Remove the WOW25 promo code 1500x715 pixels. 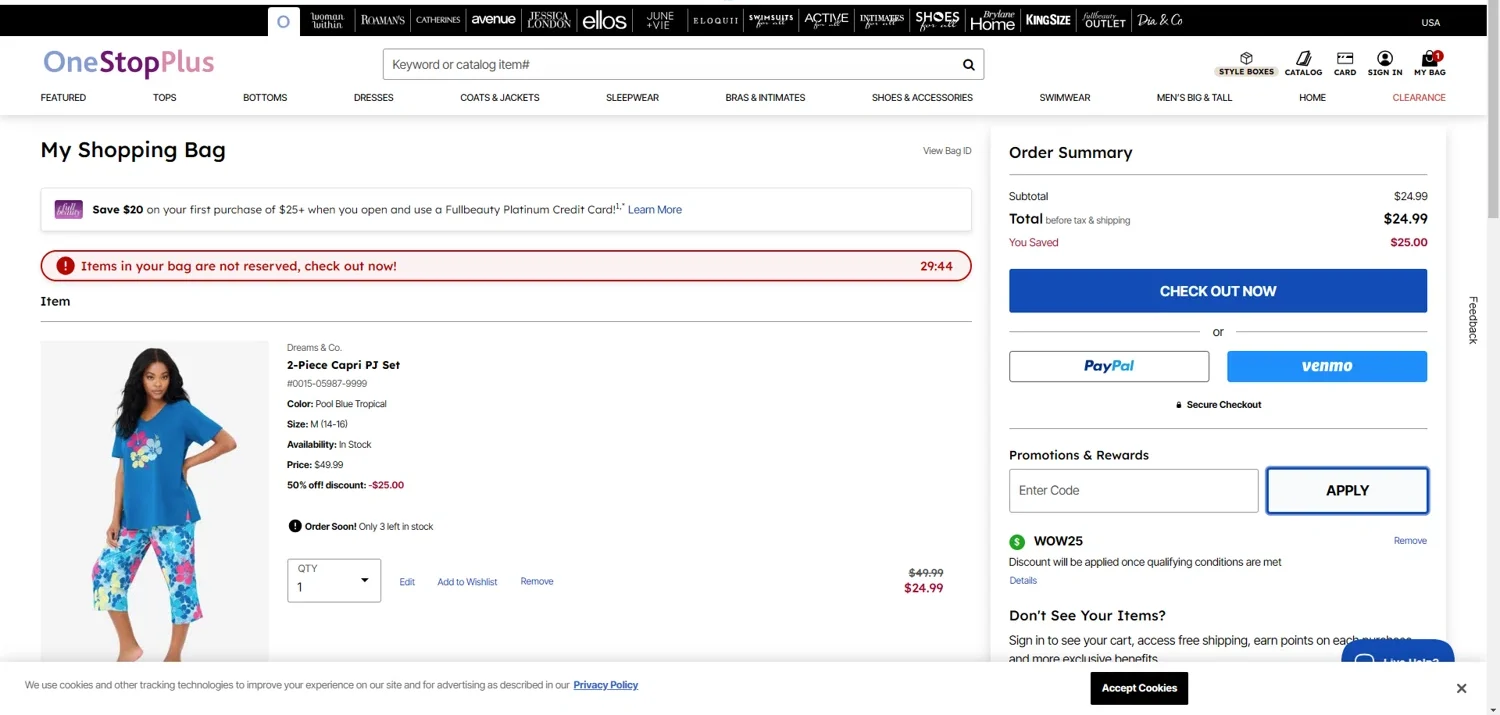point(1410,541)
